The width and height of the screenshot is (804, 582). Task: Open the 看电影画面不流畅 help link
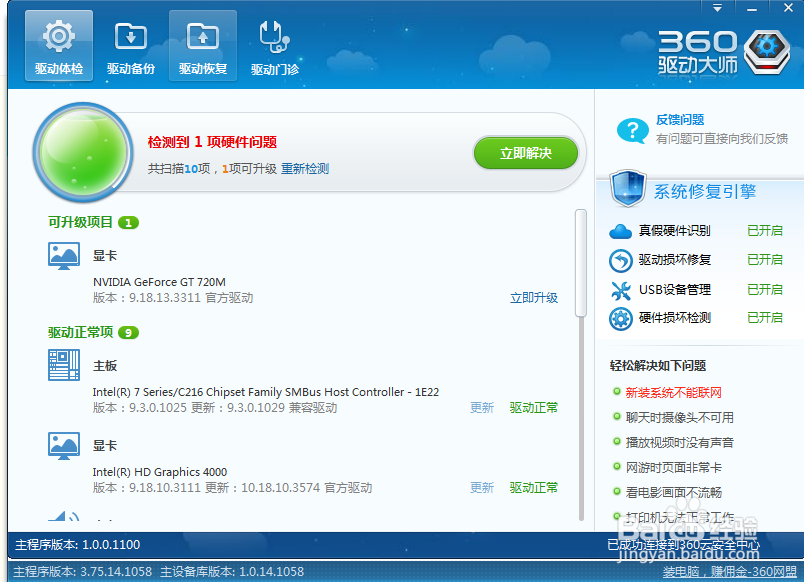click(674, 493)
